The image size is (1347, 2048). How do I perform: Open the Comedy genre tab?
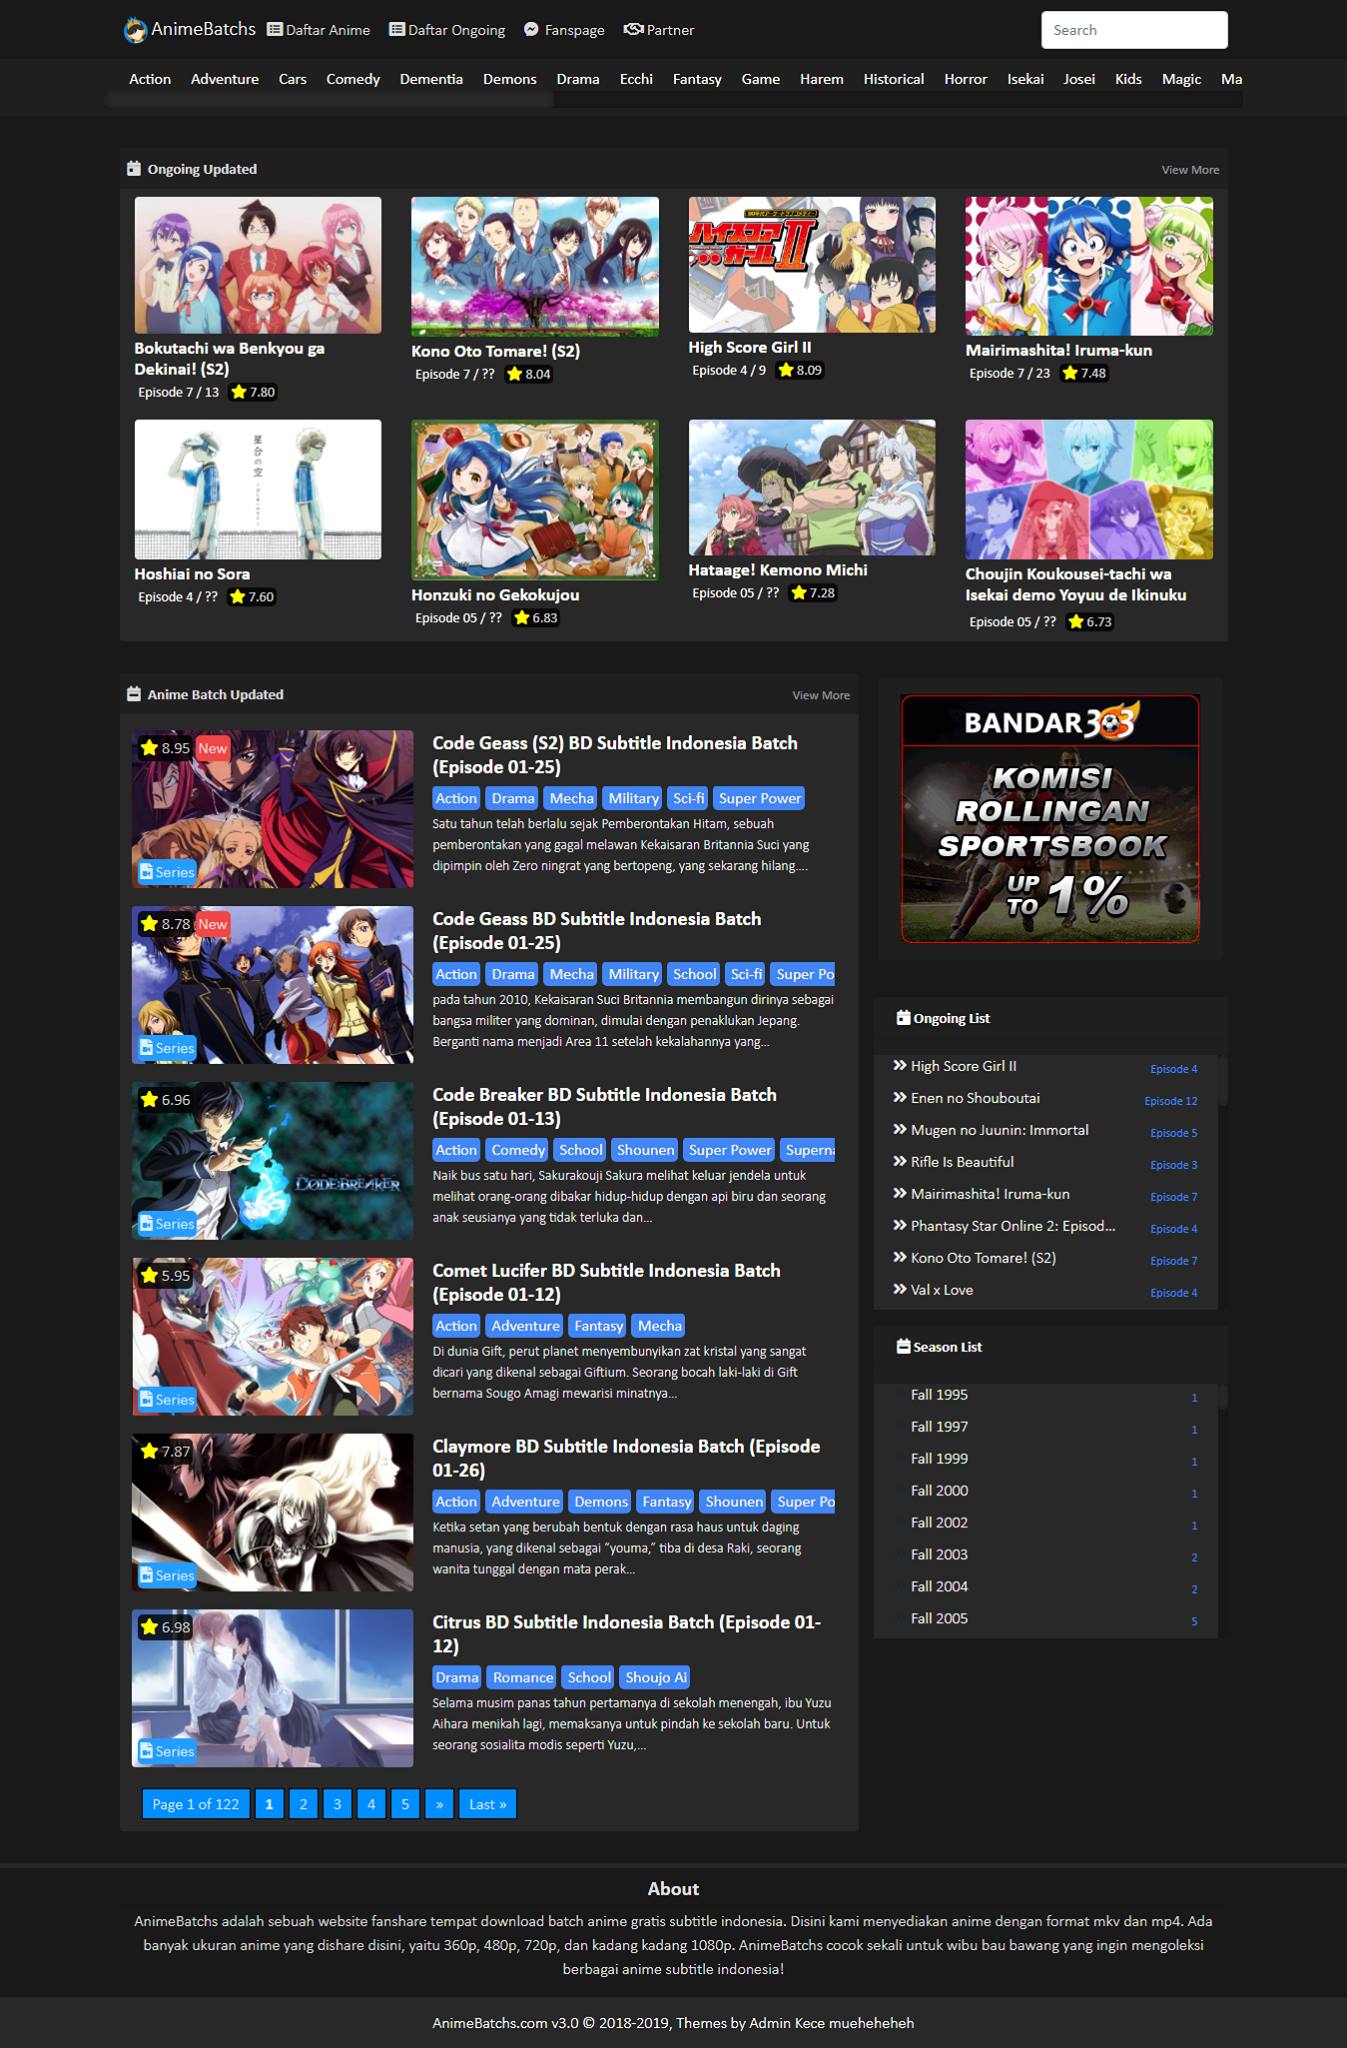[x=353, y=79]
